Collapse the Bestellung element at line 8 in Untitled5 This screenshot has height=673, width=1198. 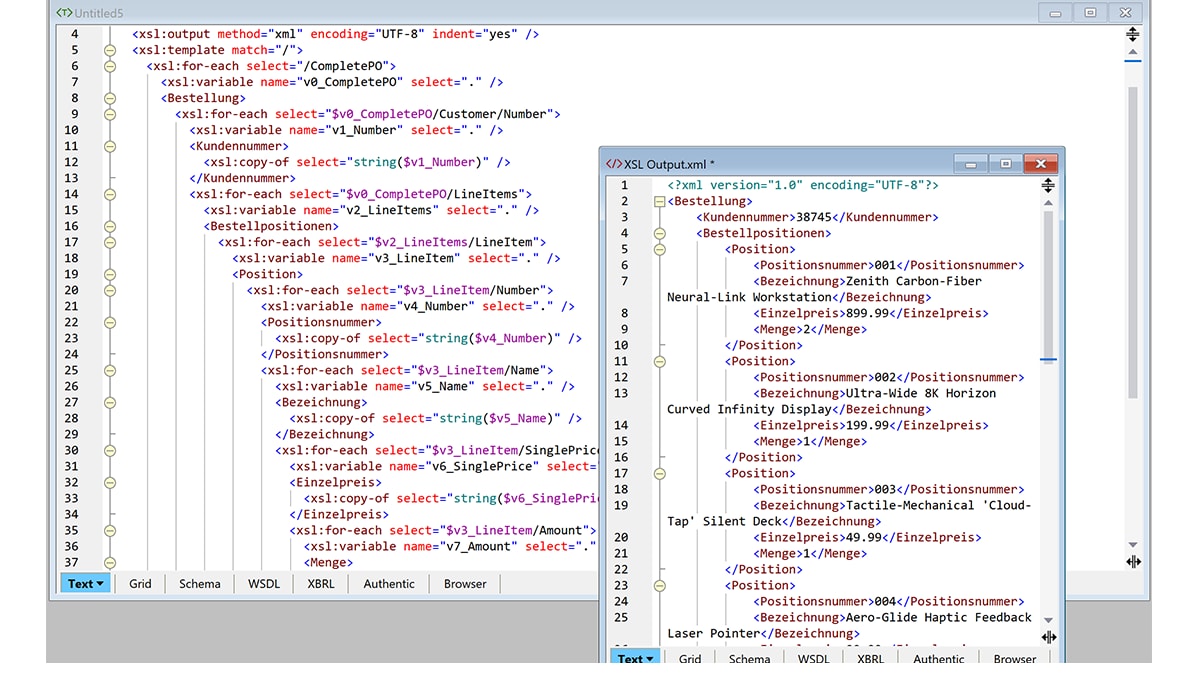pos(110,99)
